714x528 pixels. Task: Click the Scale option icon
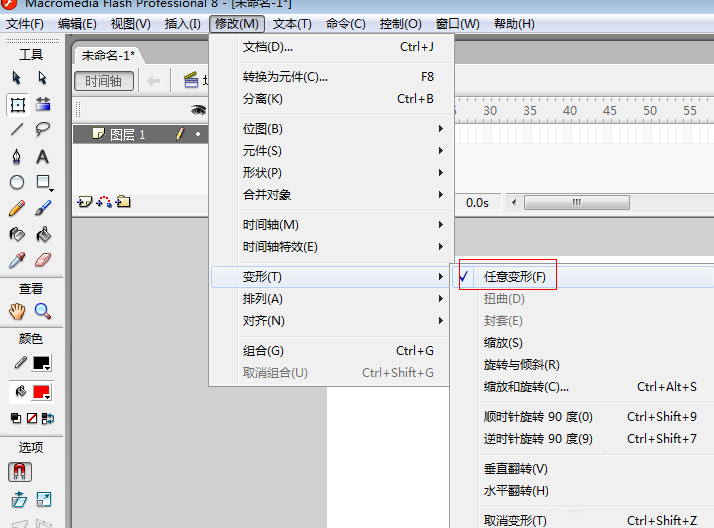click(x=44, y=500)
